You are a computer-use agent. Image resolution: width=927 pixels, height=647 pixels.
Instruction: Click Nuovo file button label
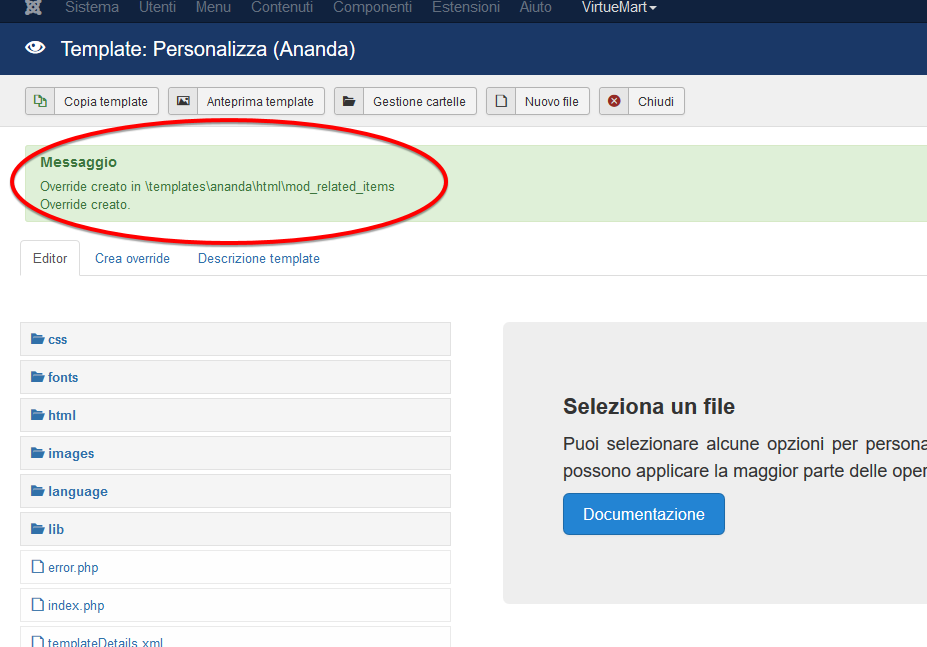click(552, 102)
